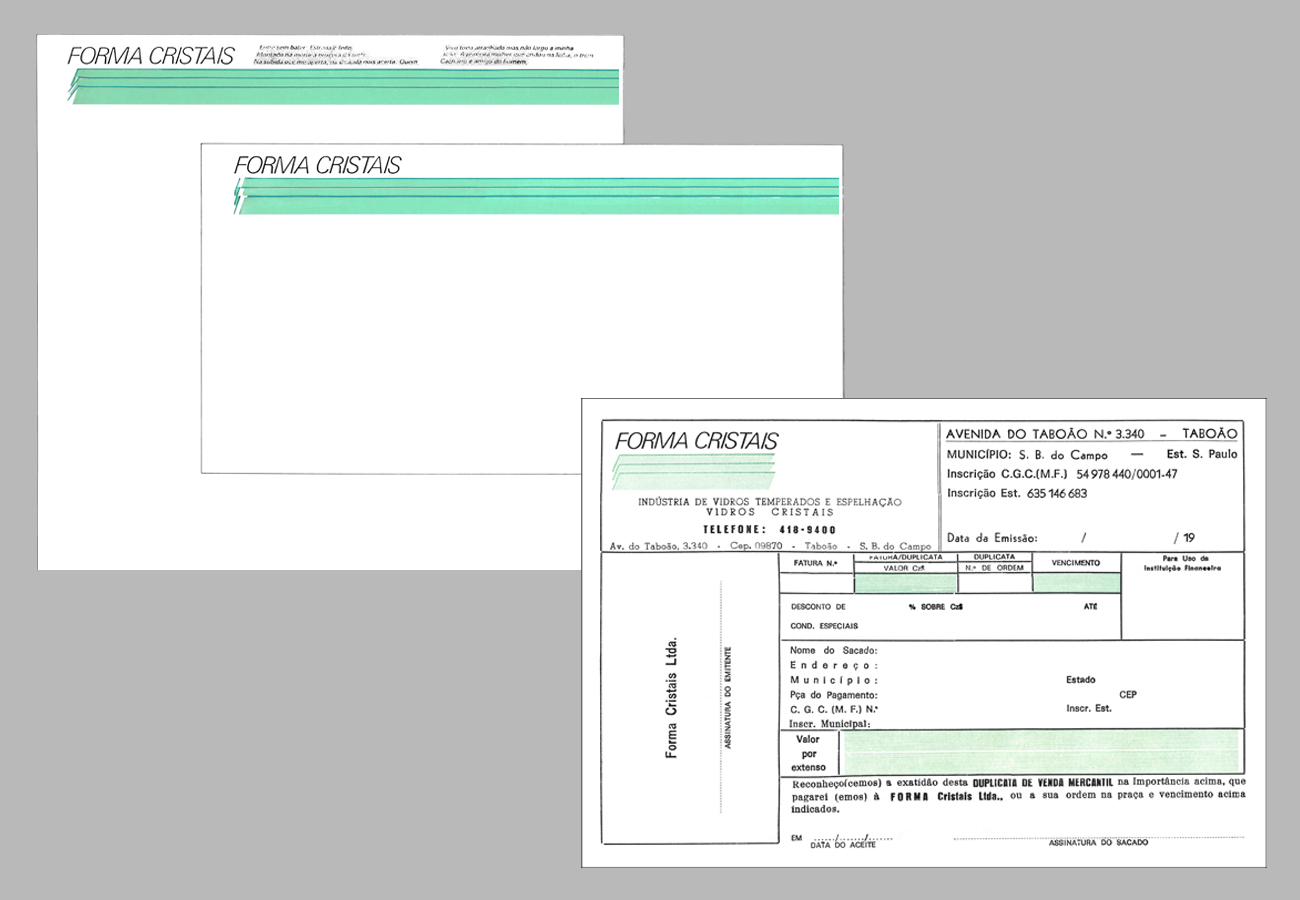Screen dimensions: 1300x900
Task: Click the green stripe band on the front envelope
Action: 538,196
